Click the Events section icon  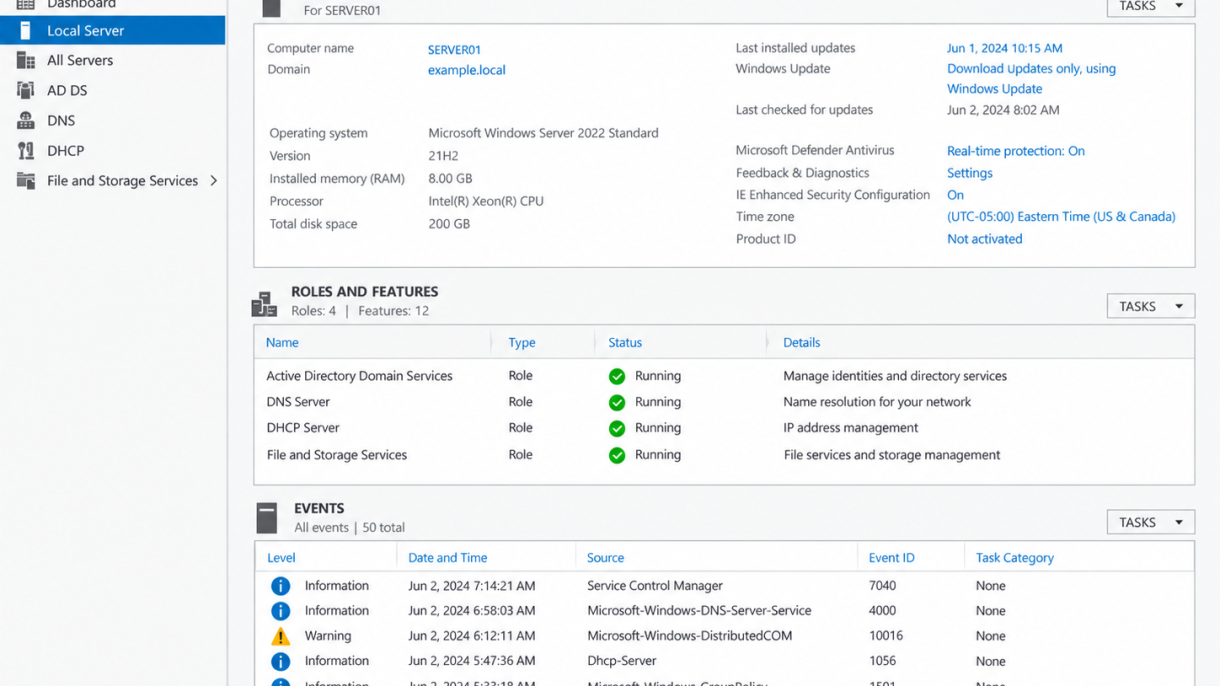pos(266,517)
